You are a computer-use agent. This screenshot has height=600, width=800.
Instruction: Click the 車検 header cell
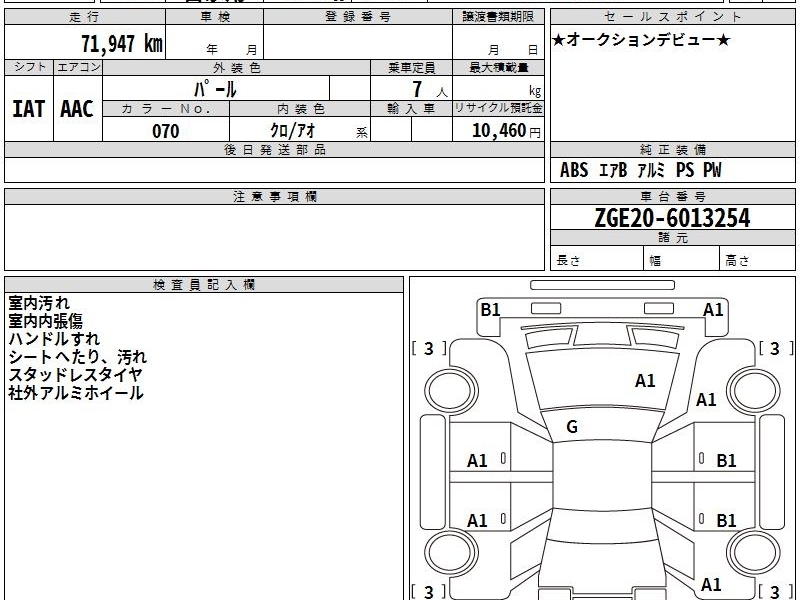215,17
